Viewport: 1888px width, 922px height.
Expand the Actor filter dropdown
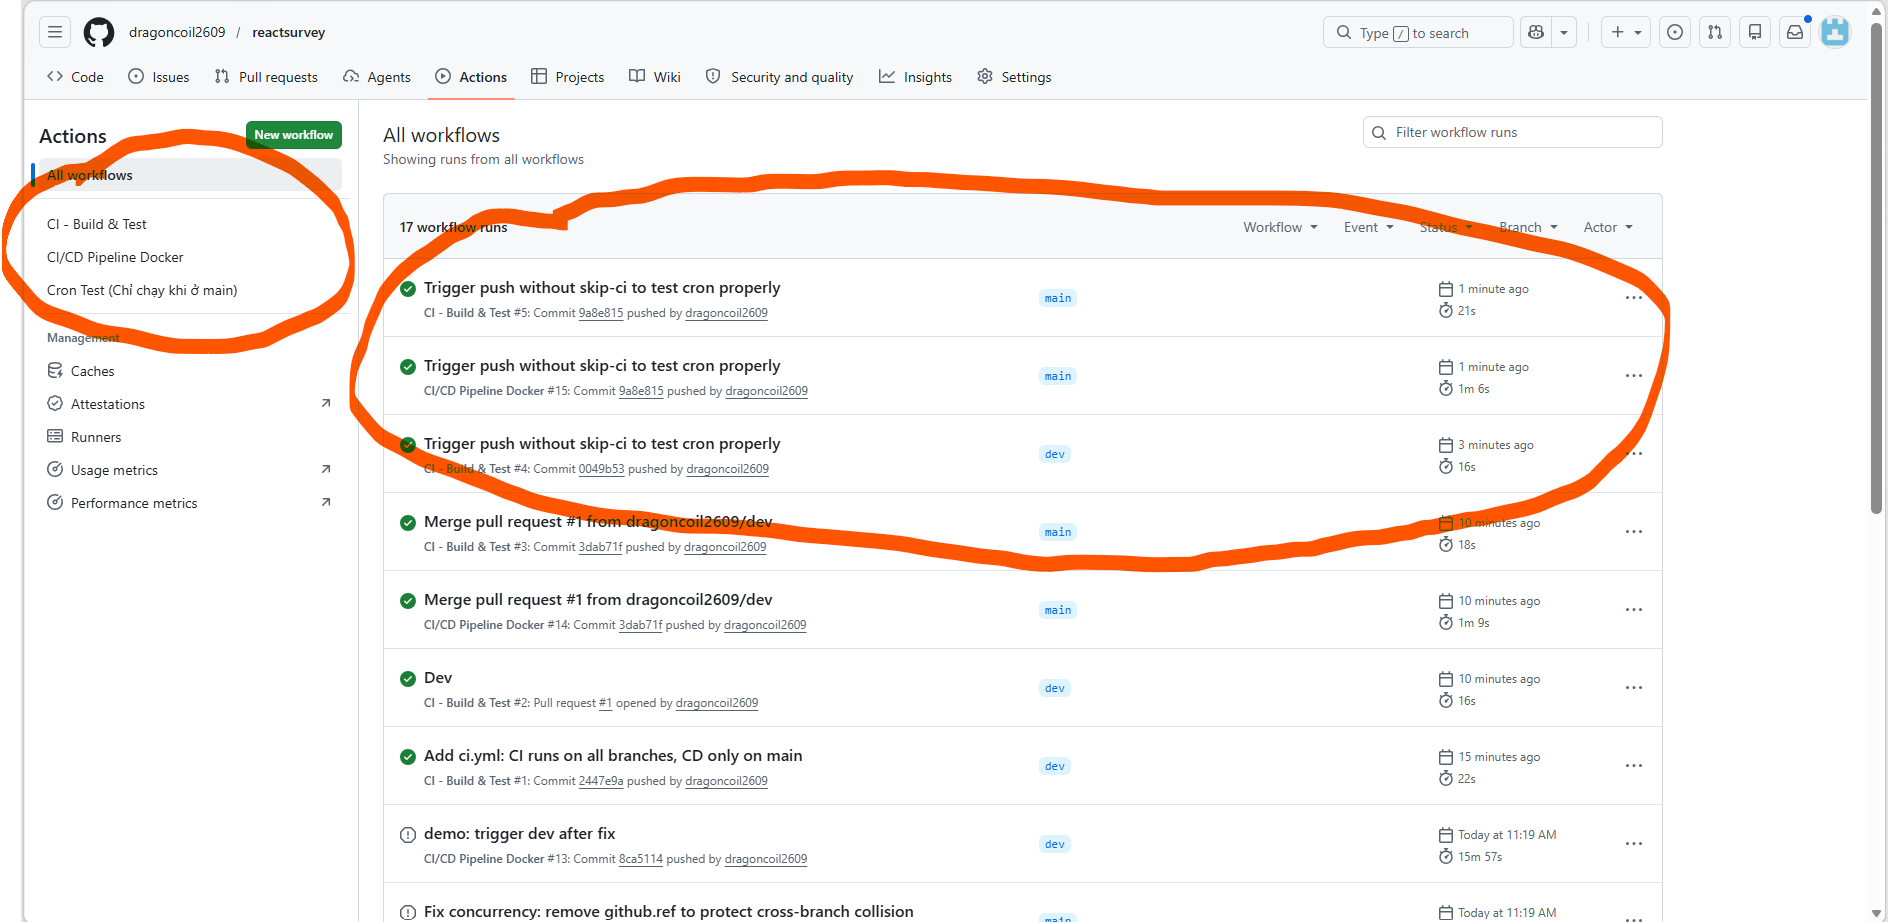[x=1608, y=227]
